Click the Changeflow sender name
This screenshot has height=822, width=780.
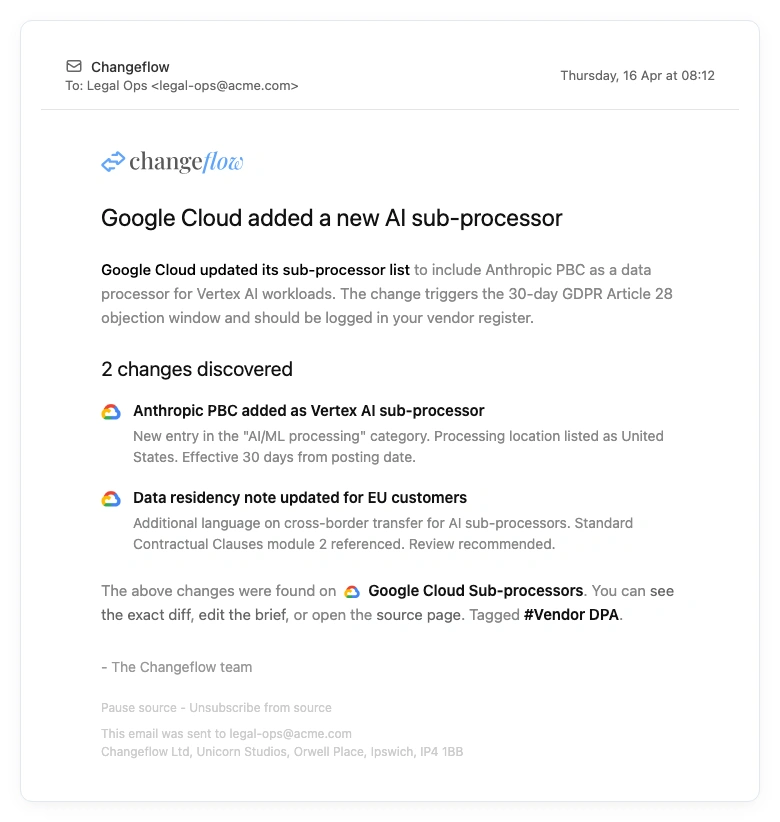coord(130,67)
